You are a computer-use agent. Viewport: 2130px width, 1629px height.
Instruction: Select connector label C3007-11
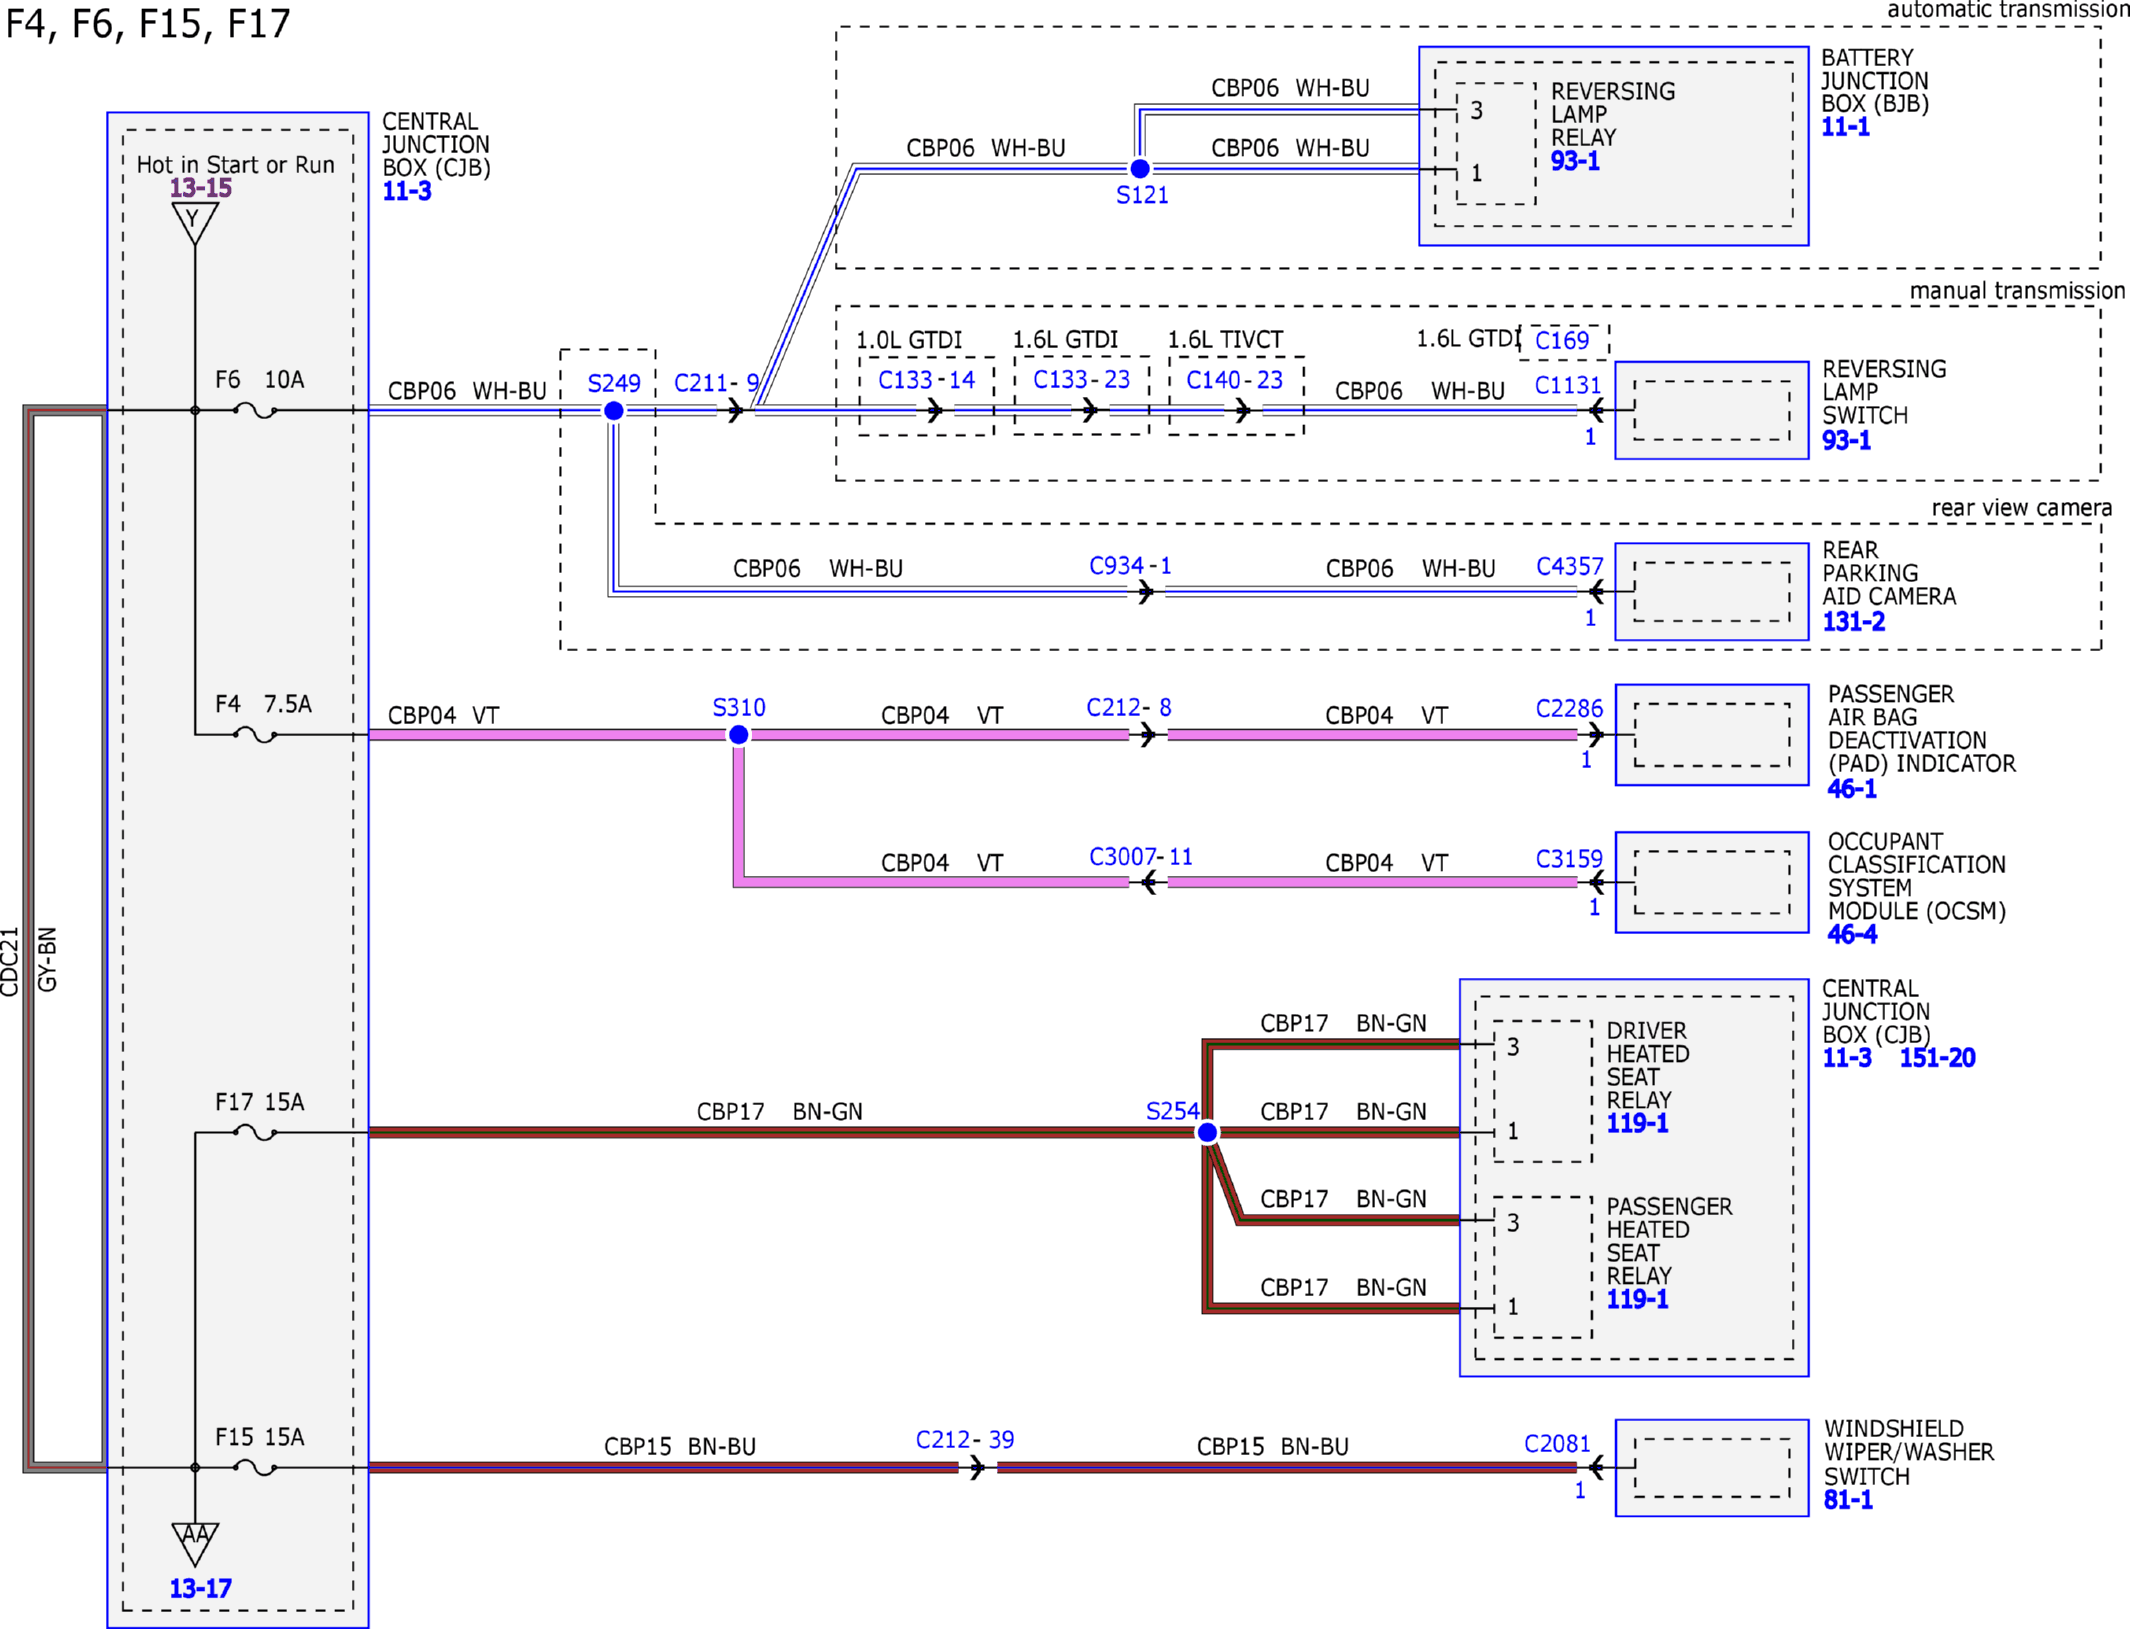[x=1140, y=857]
